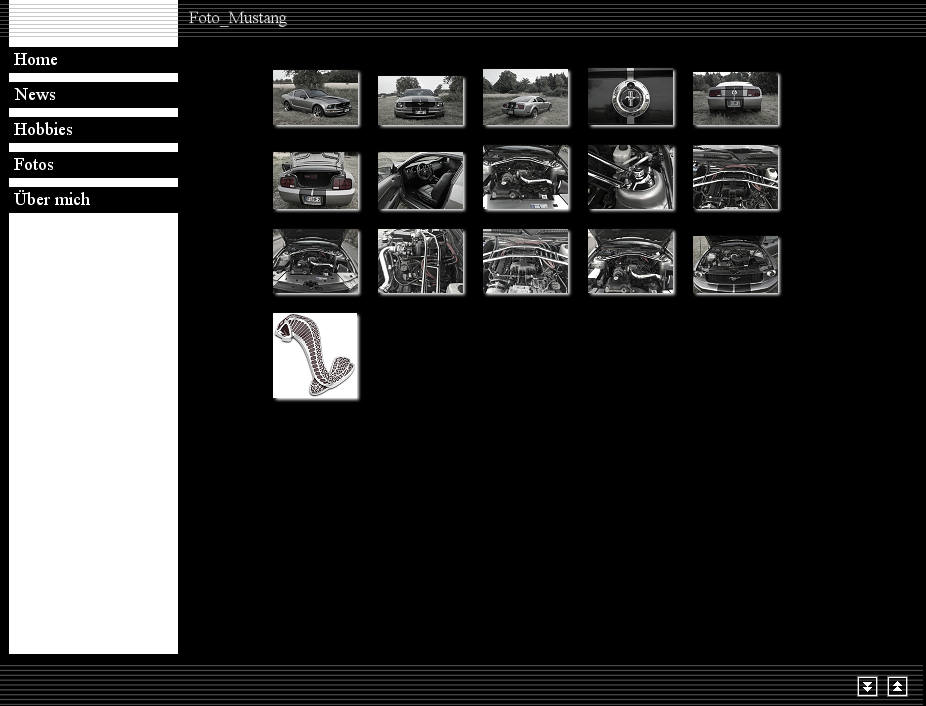
Task: View the first engine photo in third row
Action: 315,261
